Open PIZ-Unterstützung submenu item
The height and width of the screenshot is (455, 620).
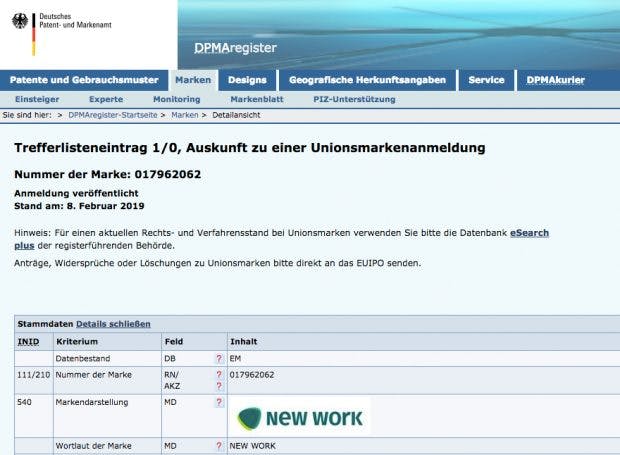coord(354,99)
